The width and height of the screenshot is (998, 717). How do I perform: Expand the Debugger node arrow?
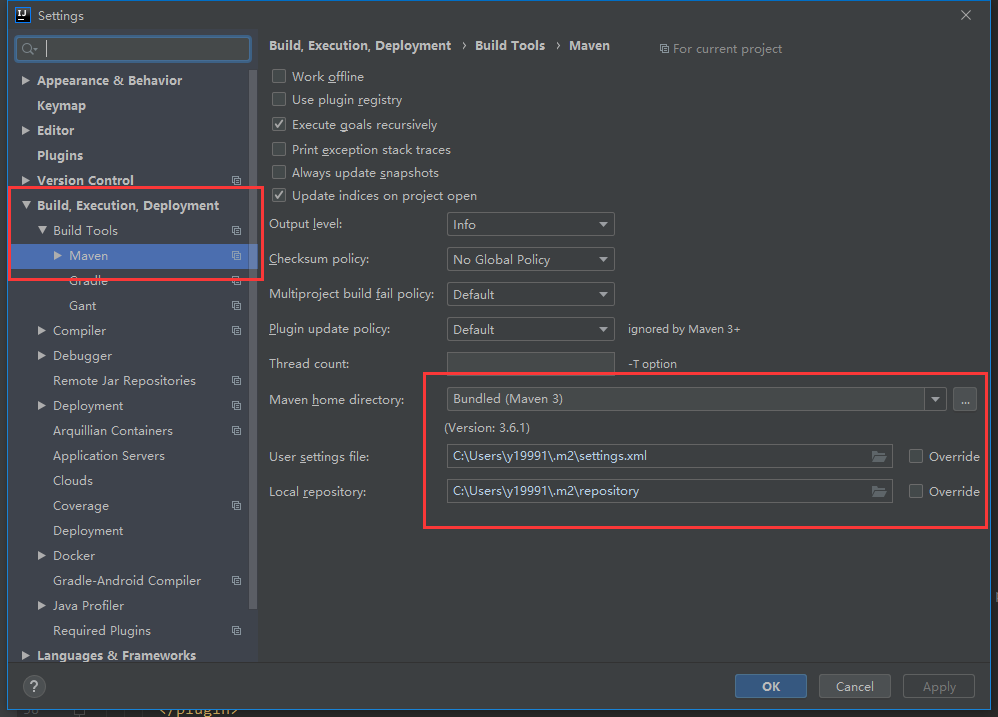click(41, 356)
